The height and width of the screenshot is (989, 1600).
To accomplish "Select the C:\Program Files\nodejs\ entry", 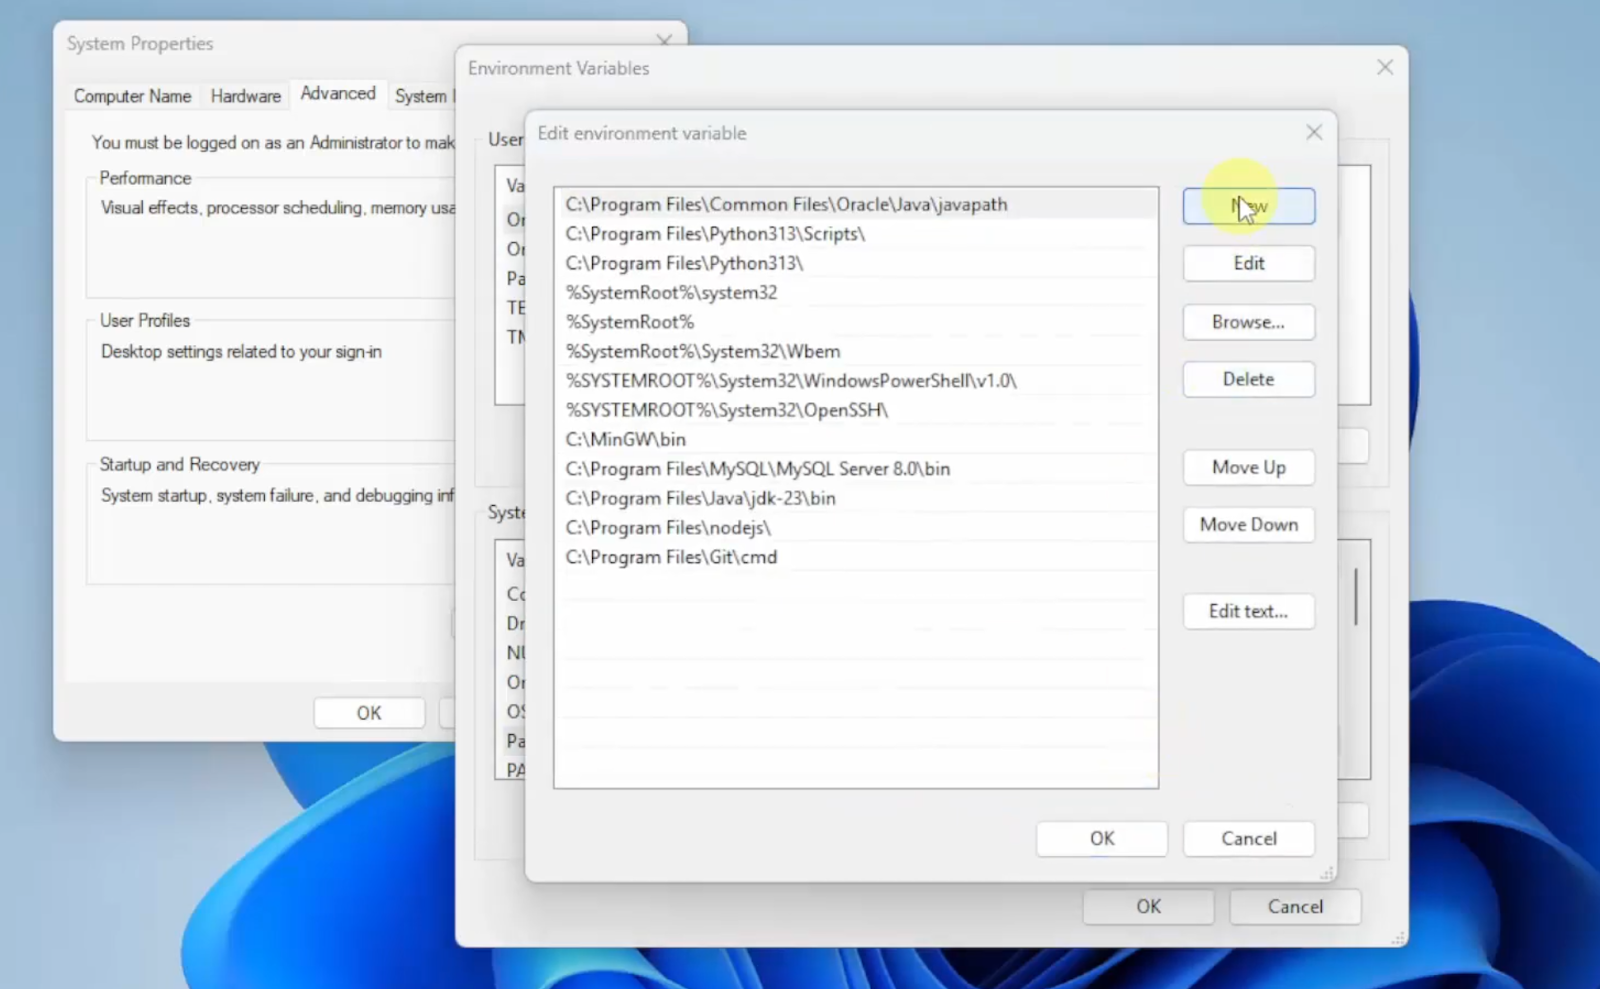I will 856,527.
